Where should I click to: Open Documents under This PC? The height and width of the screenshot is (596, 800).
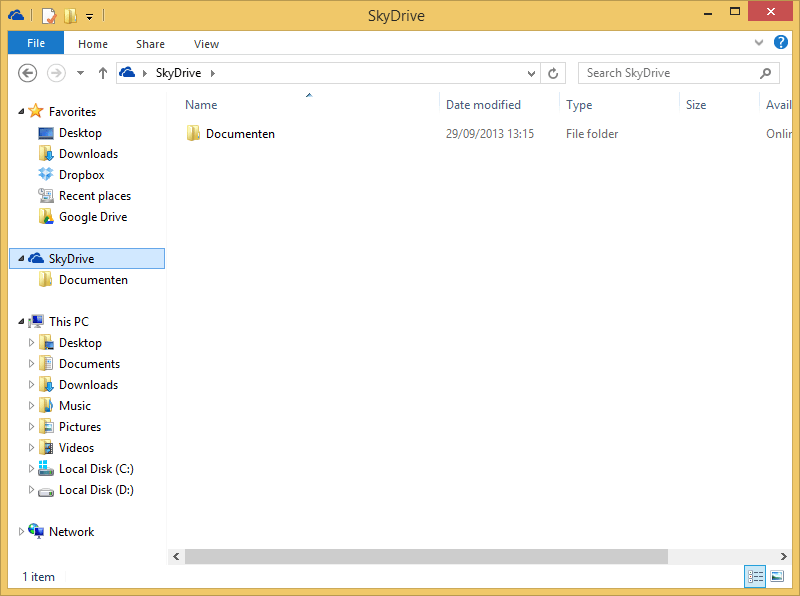tap(89, 364)
